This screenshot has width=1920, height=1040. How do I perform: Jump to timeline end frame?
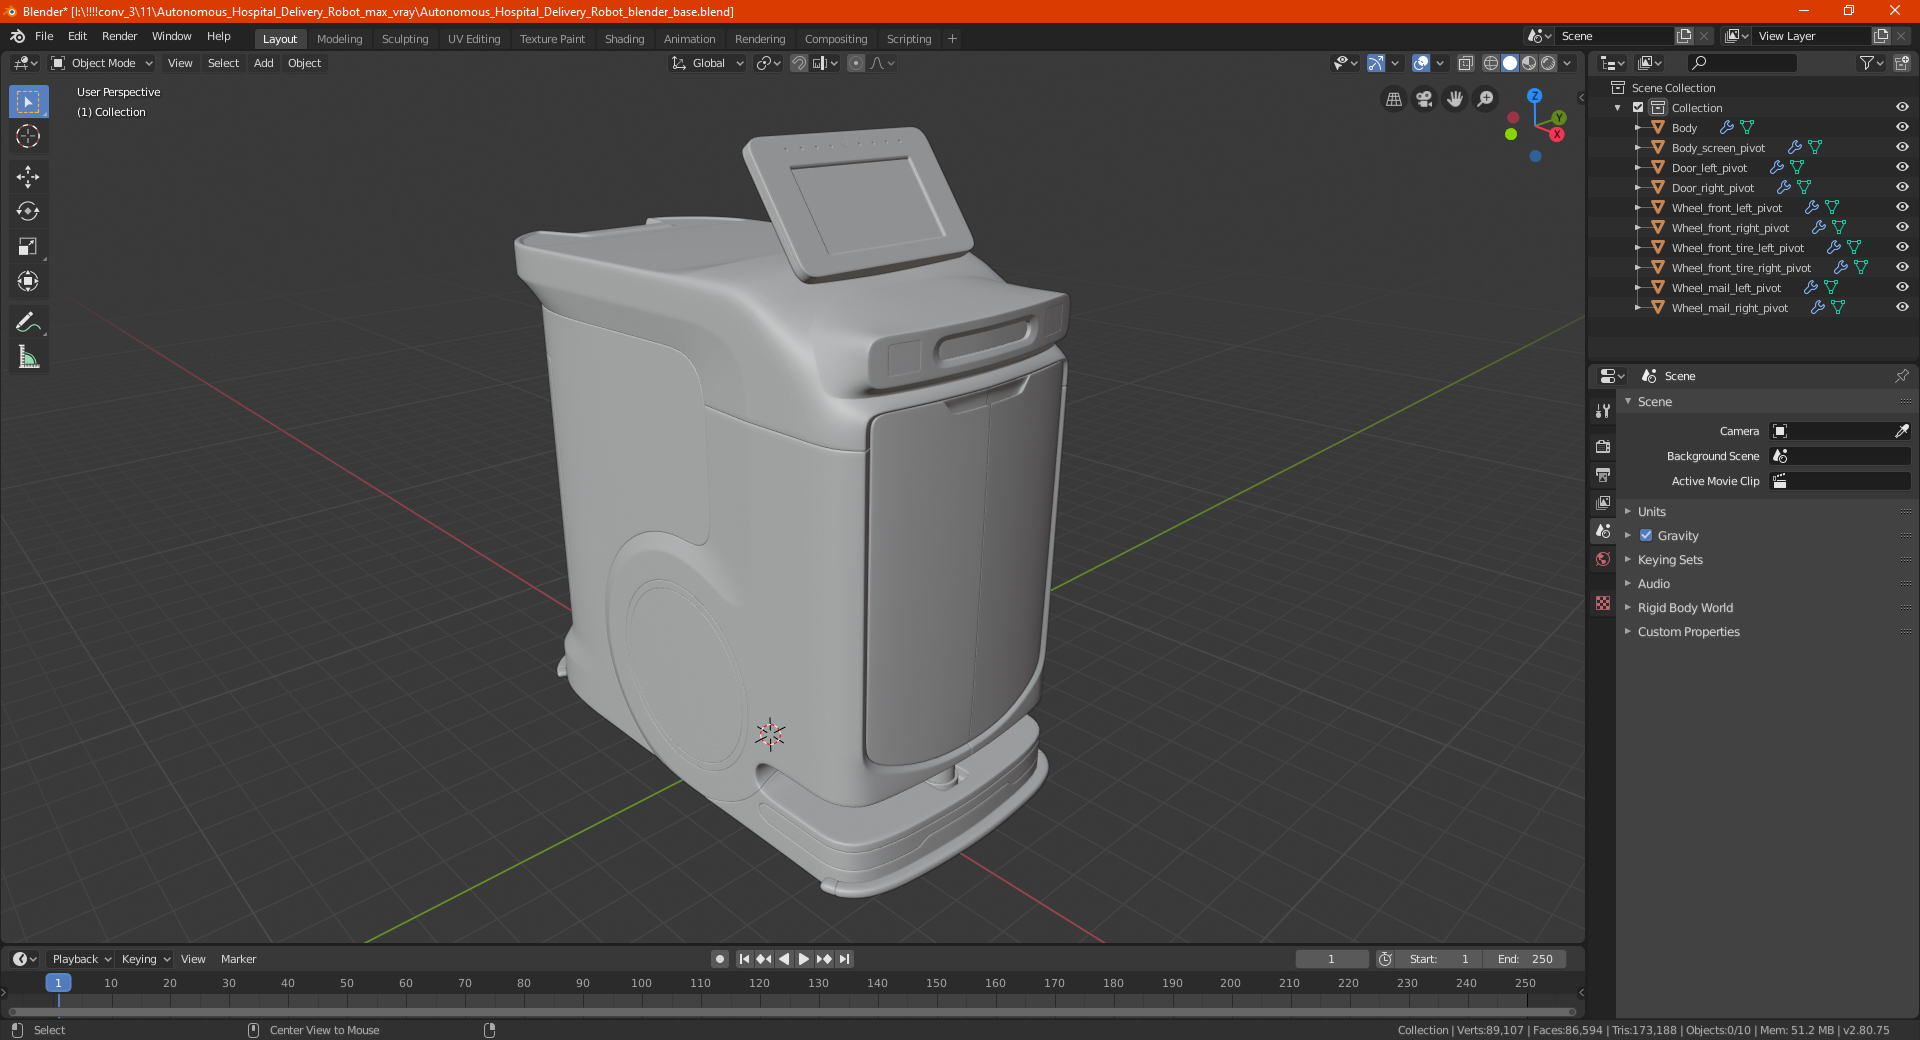click(845, 959)
